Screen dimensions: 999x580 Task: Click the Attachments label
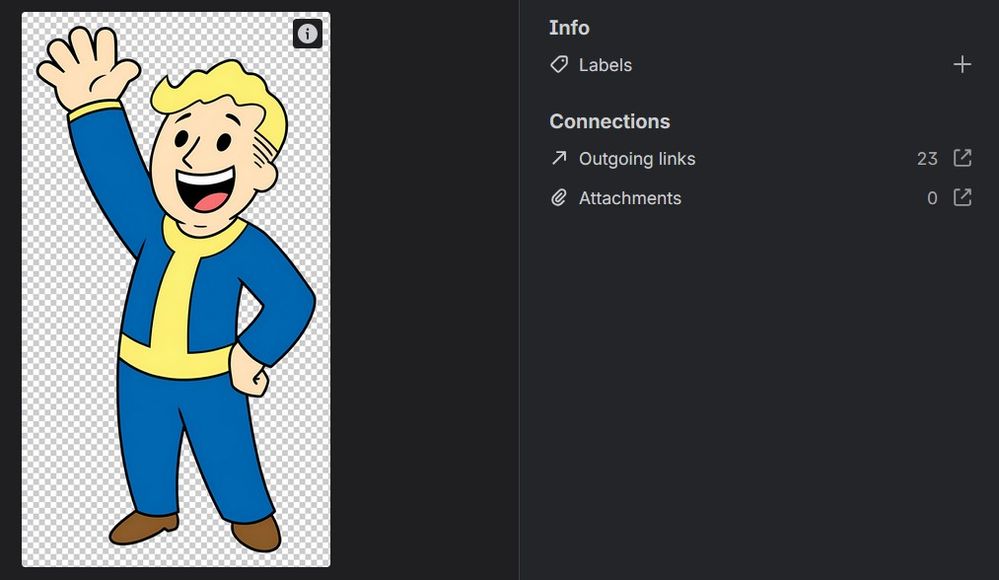click(x=630, y=198)
